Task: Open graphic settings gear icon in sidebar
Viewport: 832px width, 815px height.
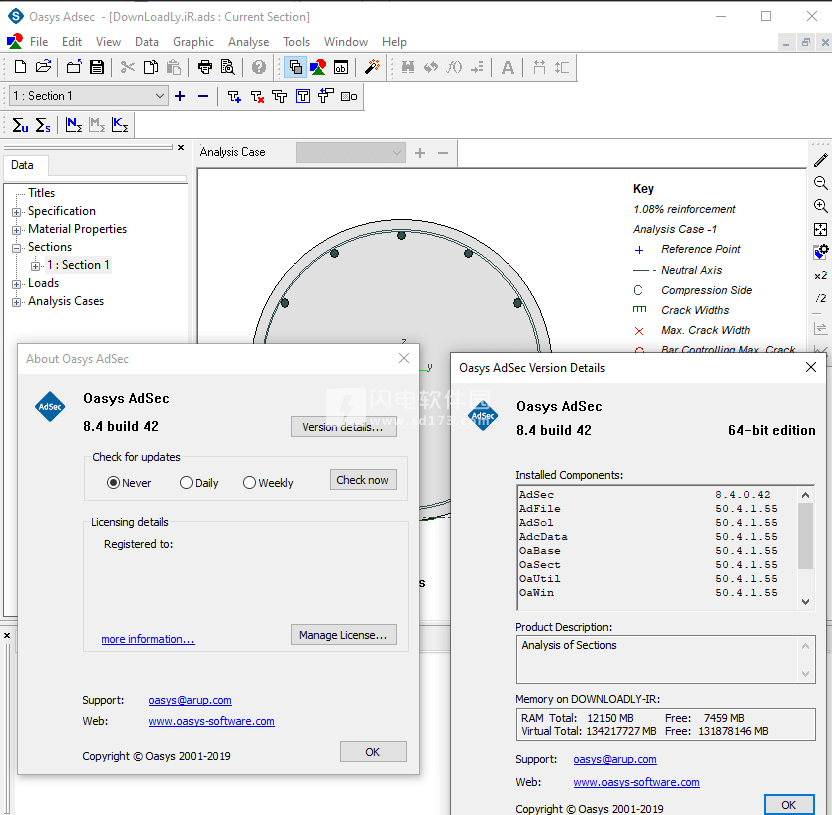Action: [820, 252]
